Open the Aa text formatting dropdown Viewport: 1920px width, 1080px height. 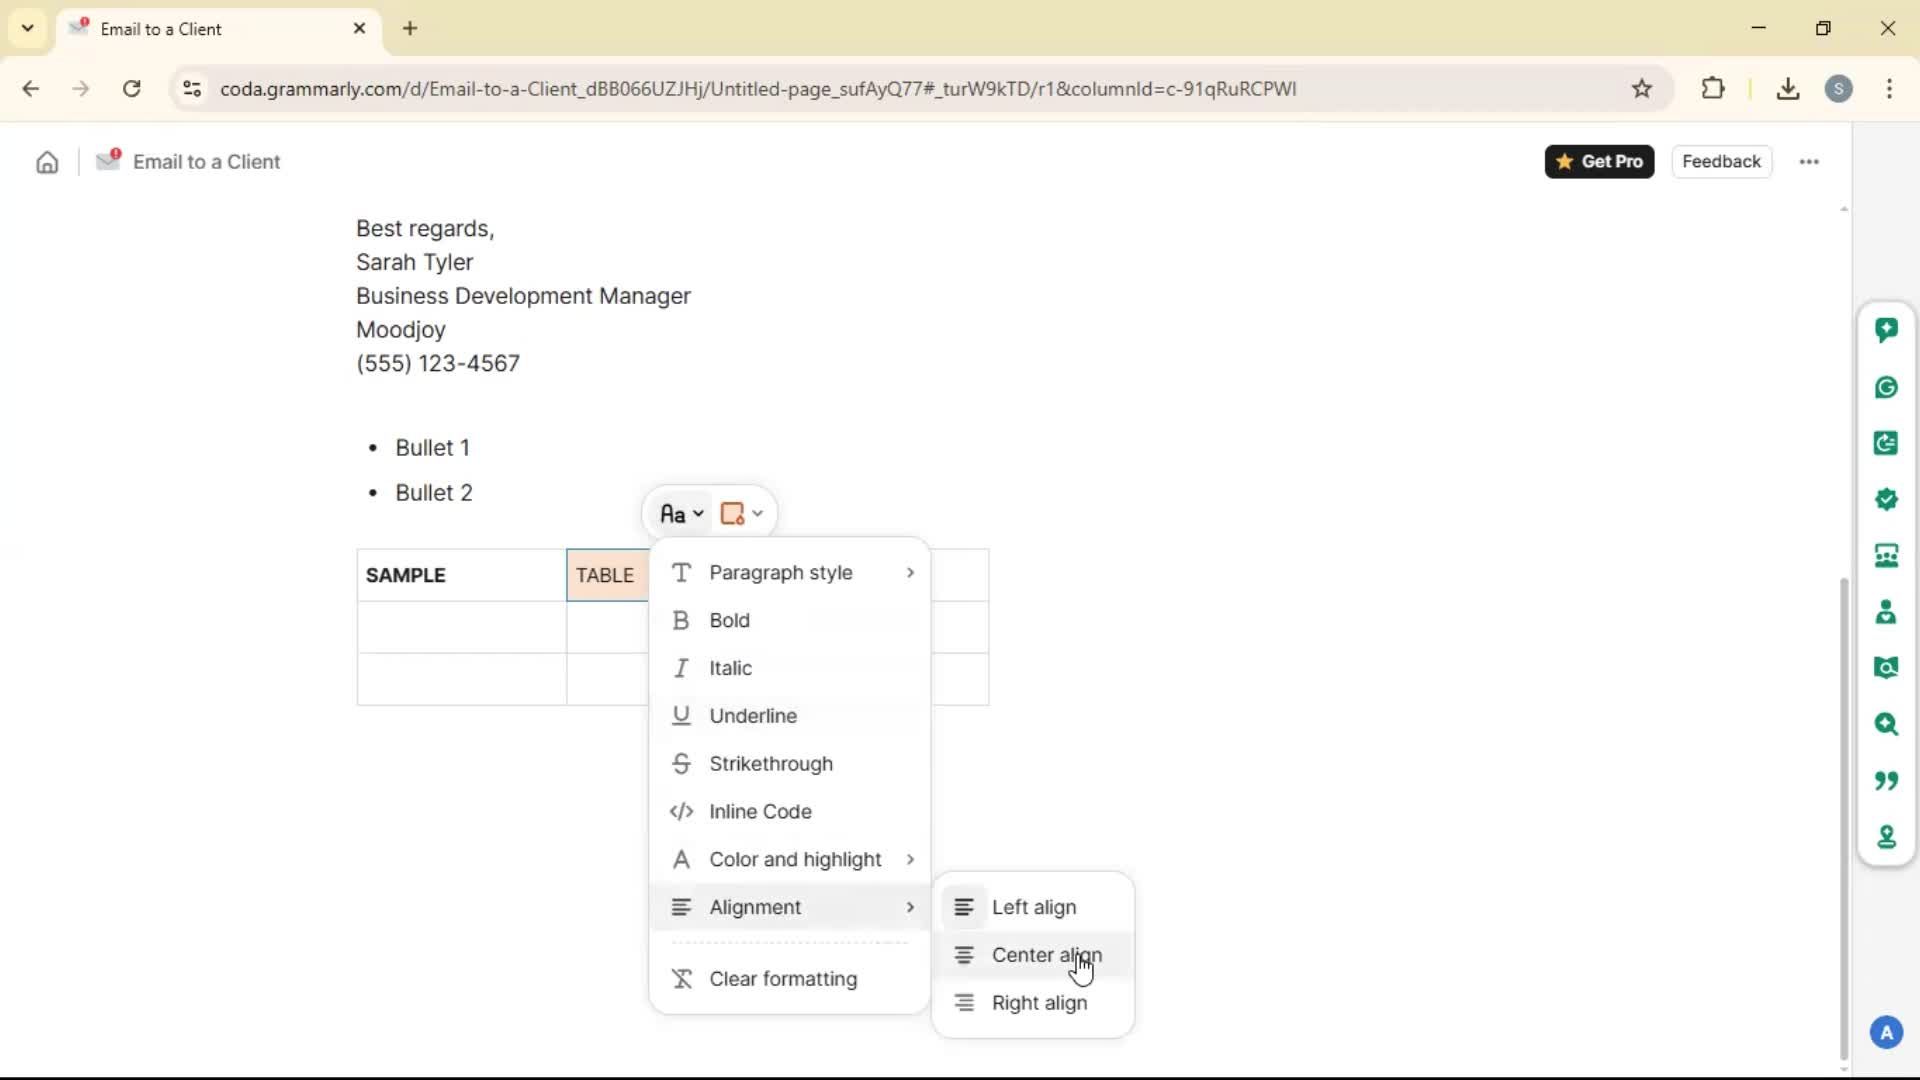point(681,514)
